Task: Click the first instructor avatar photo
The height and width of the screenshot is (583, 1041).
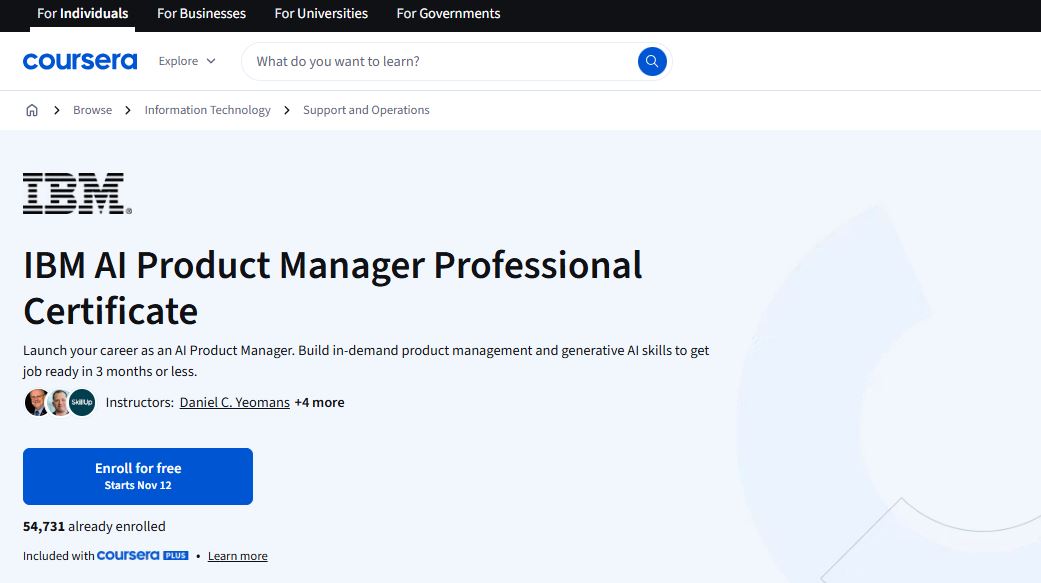Action: coord(37,402)
